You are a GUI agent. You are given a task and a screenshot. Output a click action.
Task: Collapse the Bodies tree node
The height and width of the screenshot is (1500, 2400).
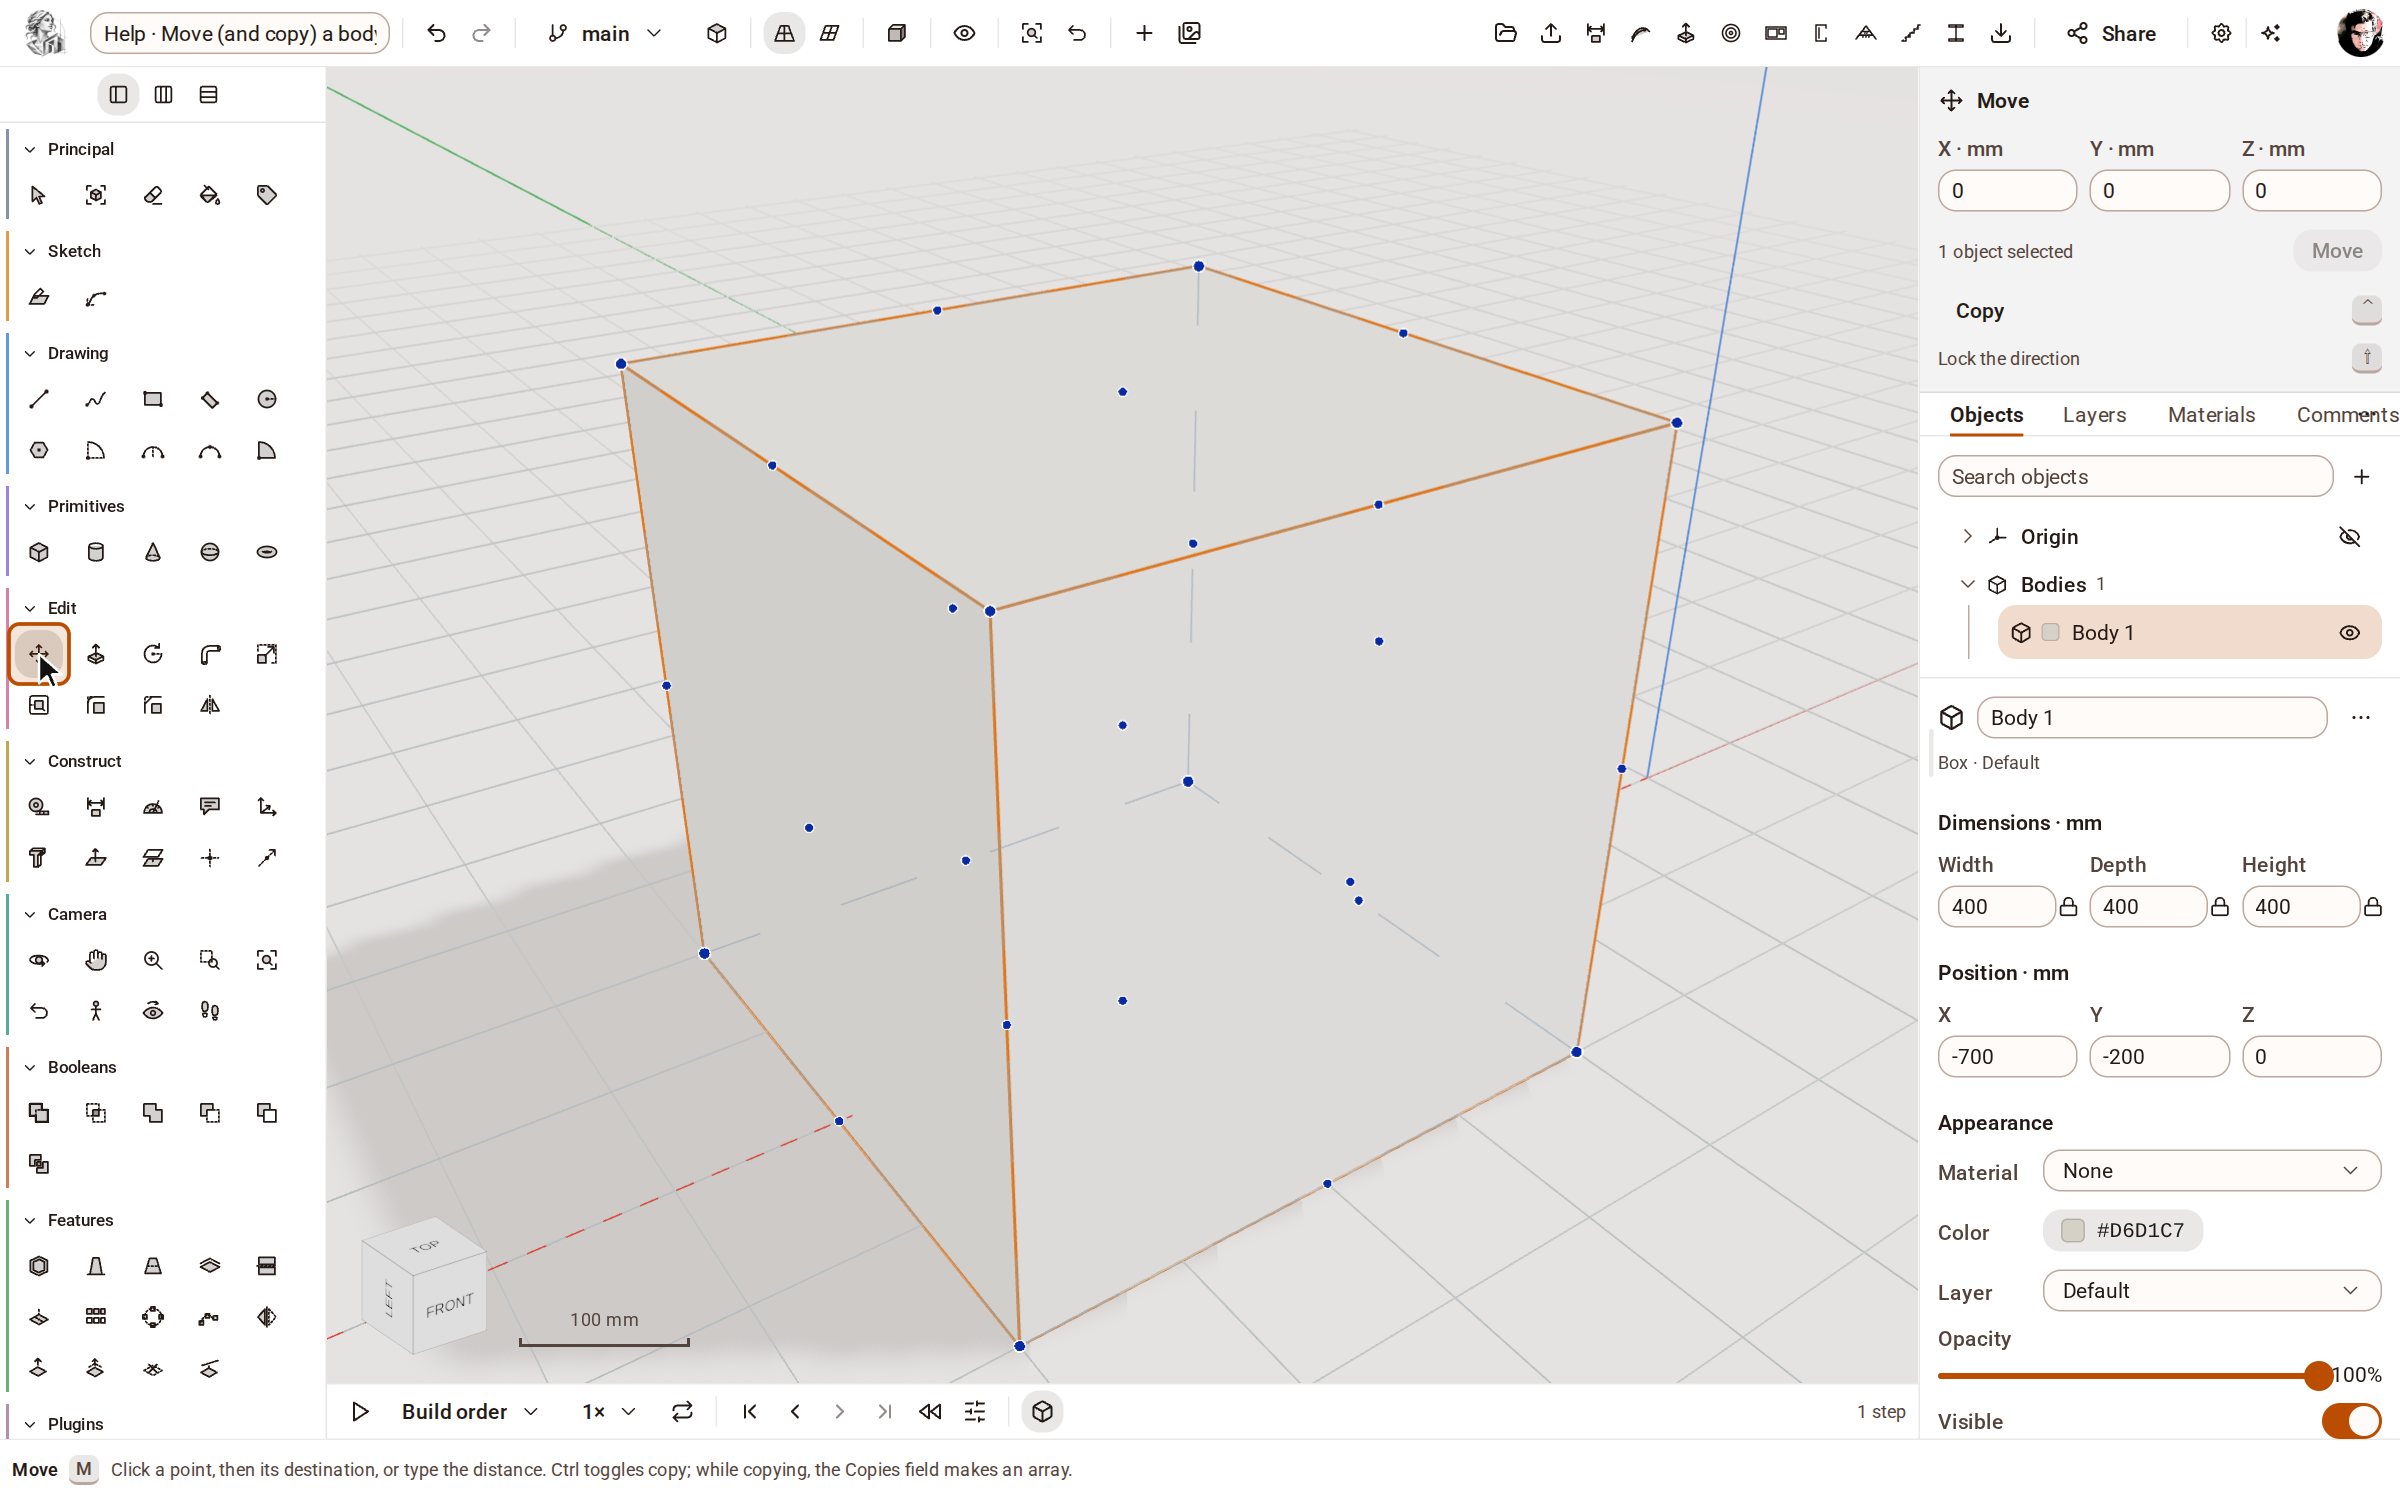tap(1967, 584)
